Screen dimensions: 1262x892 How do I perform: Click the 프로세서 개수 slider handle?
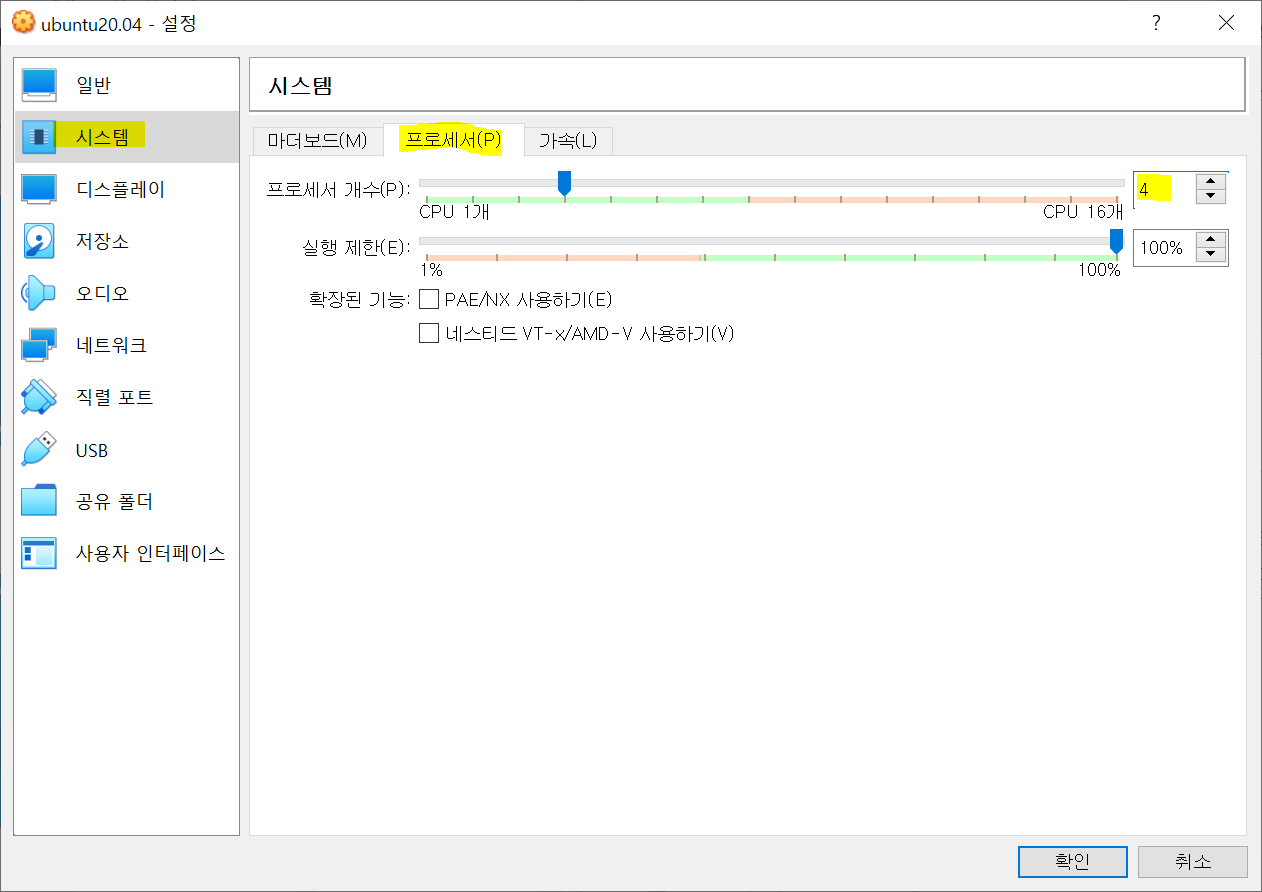coord(564,182)
